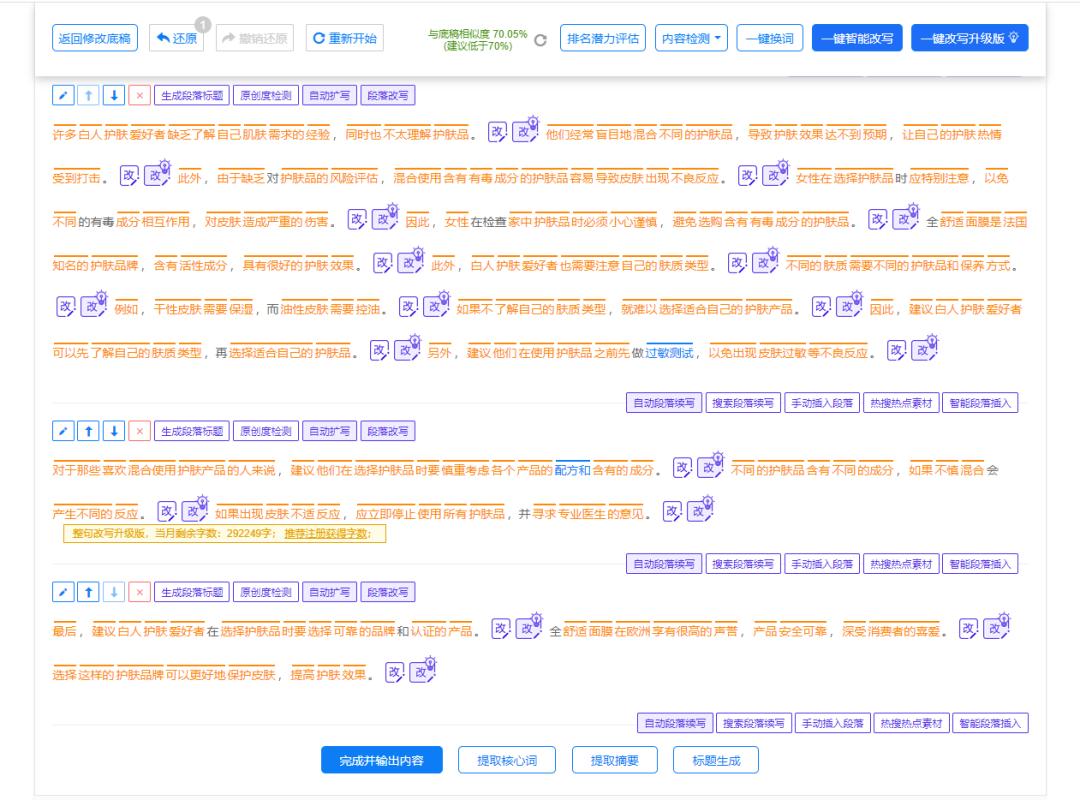Click 热搜热点素材 below the second paragraph
The height and width of the screenshot is (800, 1080).
click(901, 564)
